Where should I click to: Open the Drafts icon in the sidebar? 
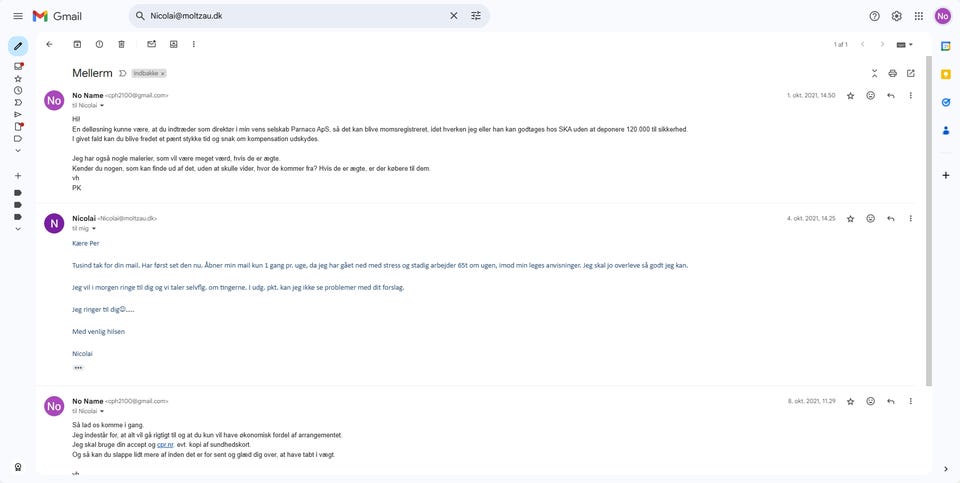click(x=18, y=126)
